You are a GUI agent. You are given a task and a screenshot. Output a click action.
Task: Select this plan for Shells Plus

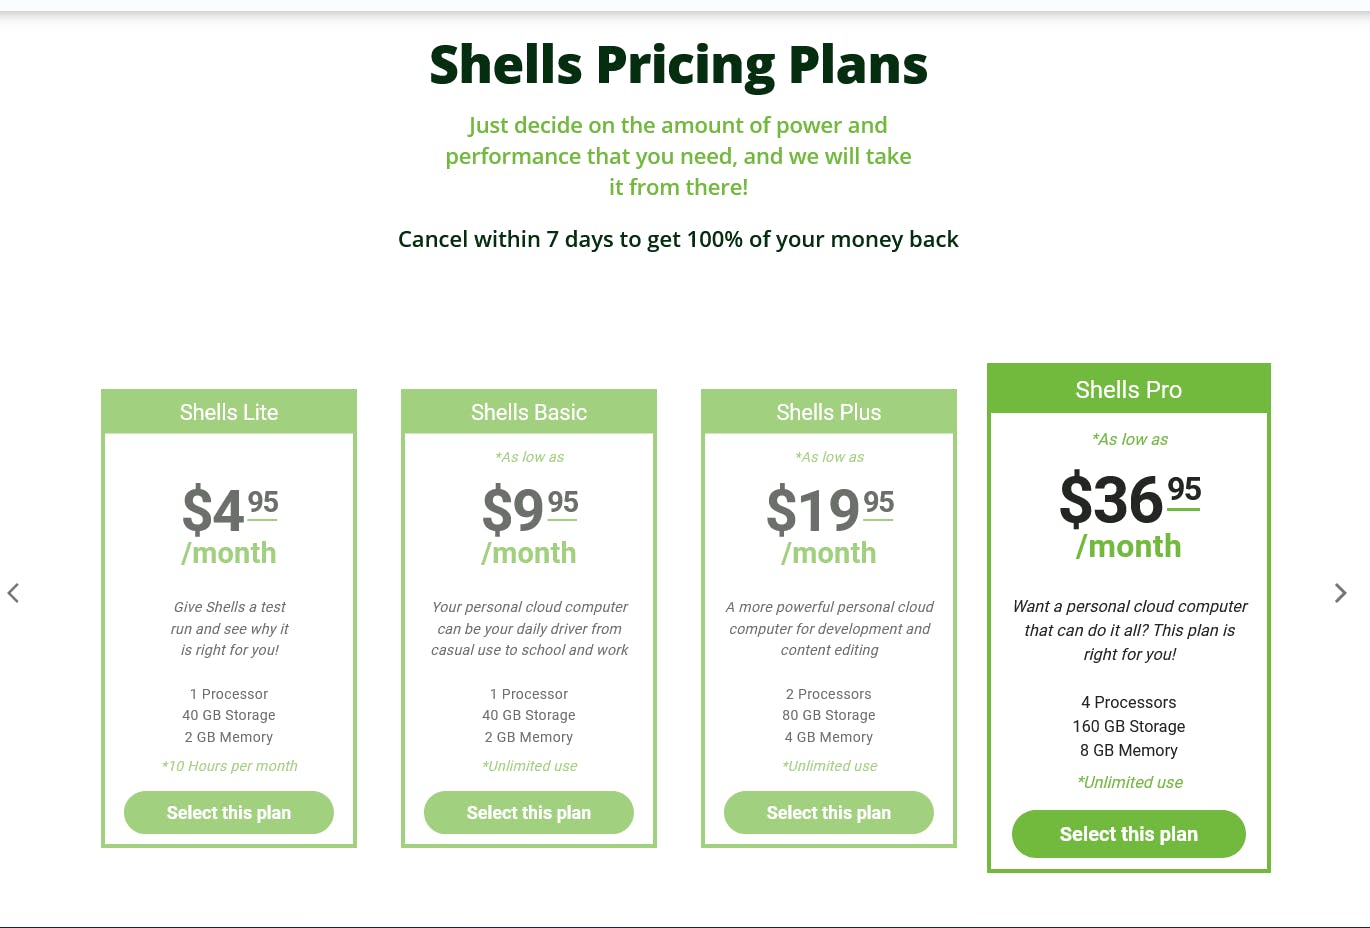(829, 812)
